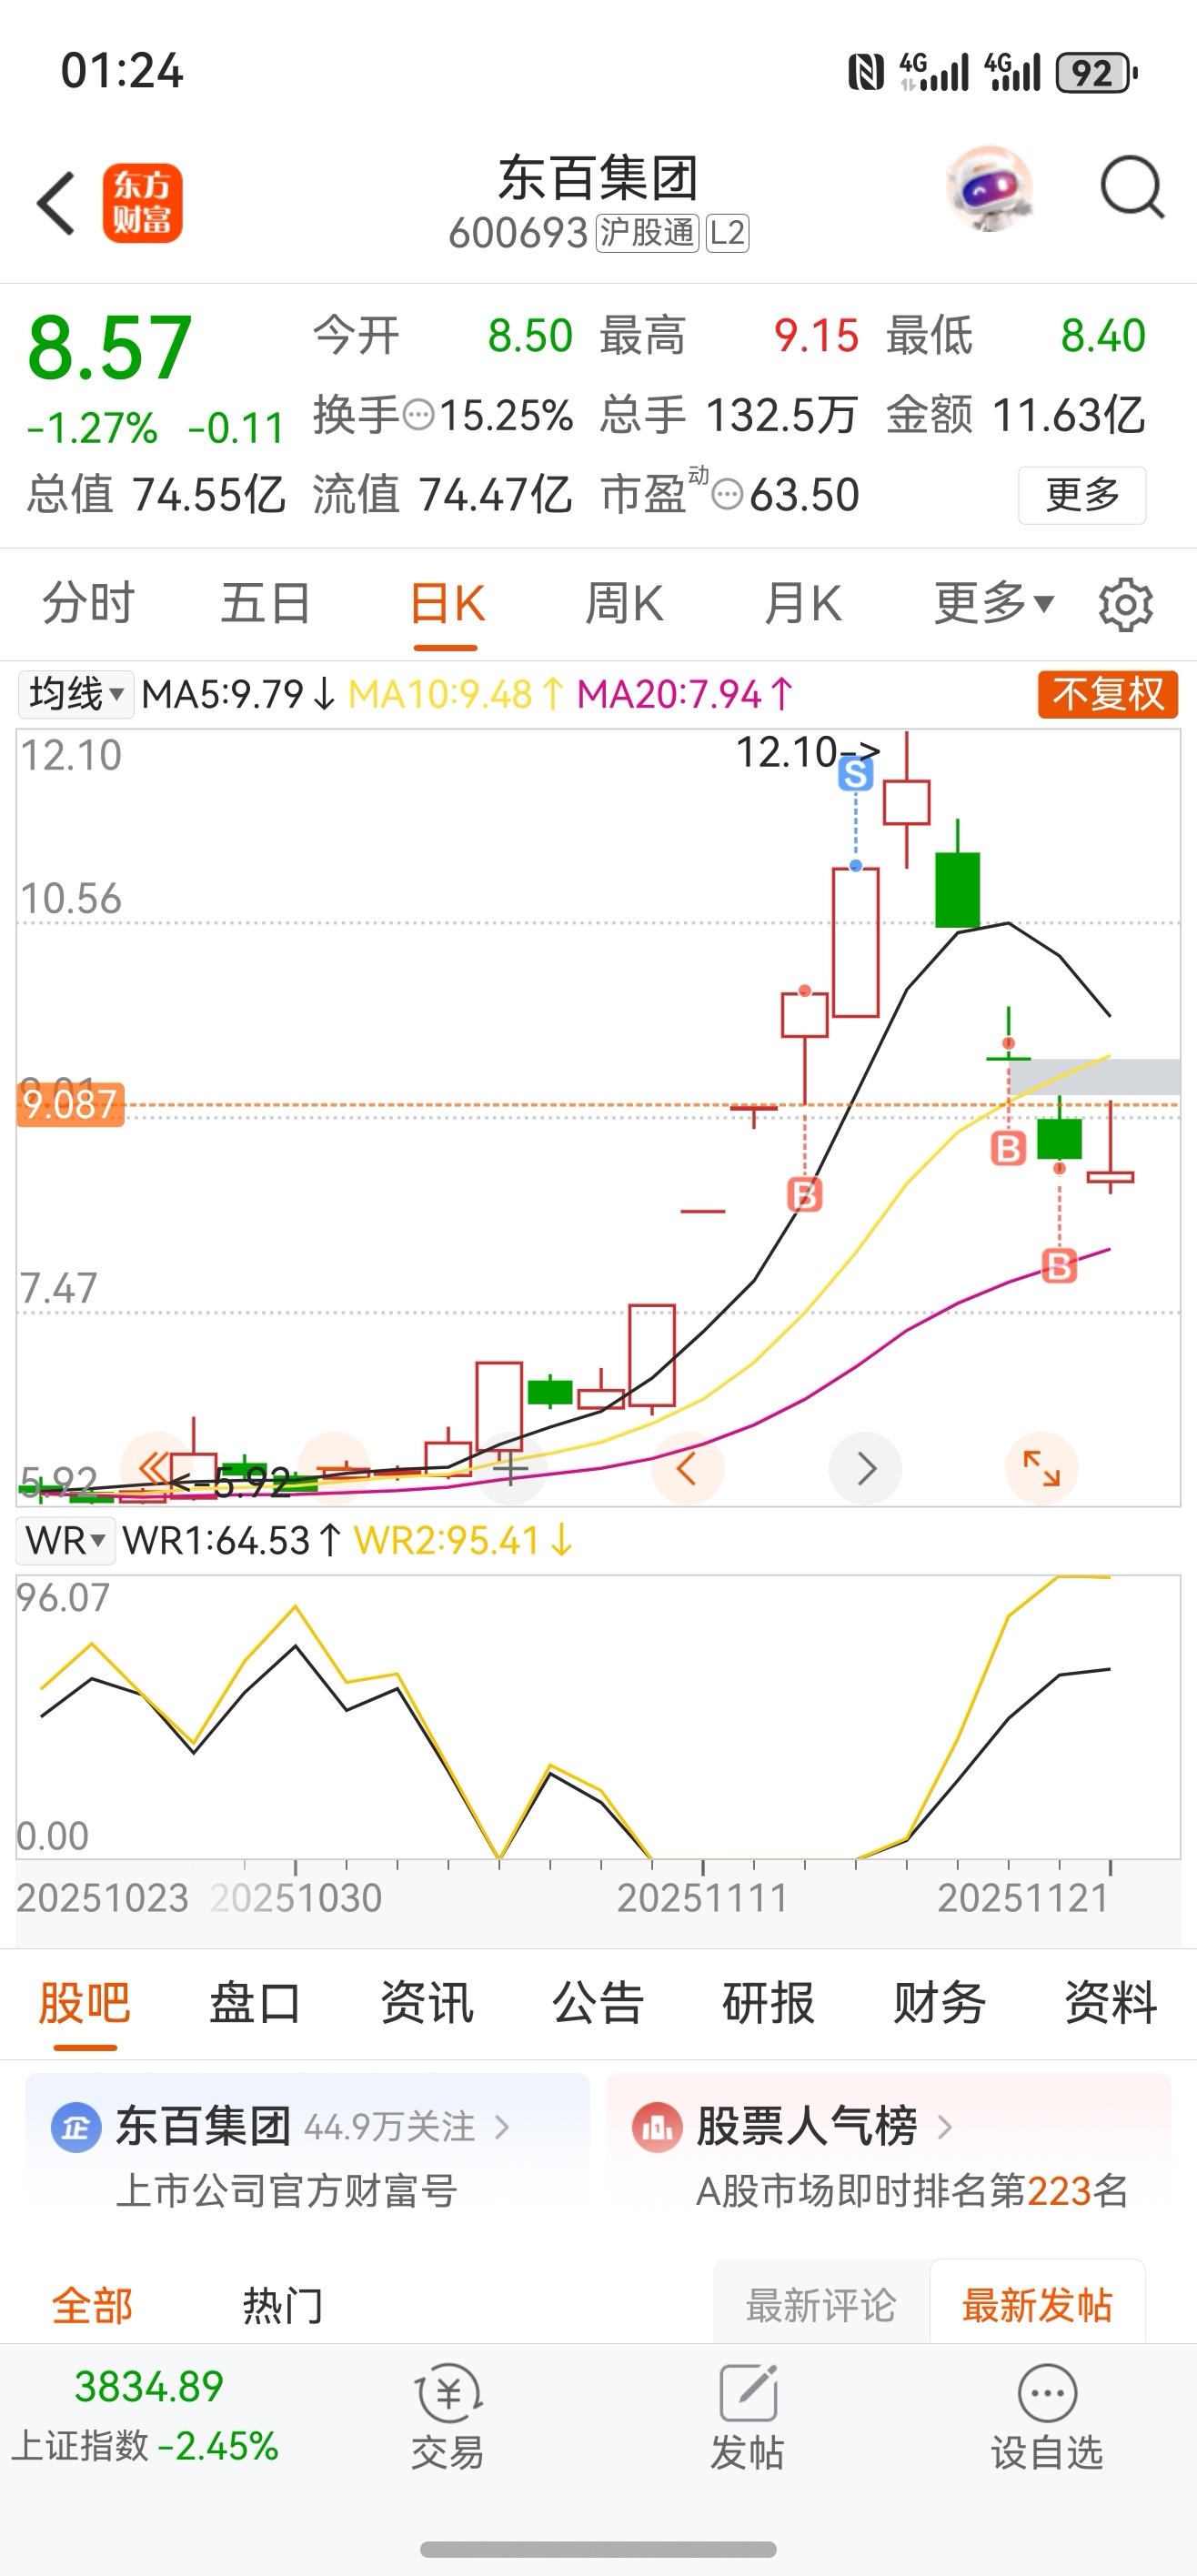Tap the B buy marker below the 9.087 line

pyautogui.click(x=805, y=1194)
